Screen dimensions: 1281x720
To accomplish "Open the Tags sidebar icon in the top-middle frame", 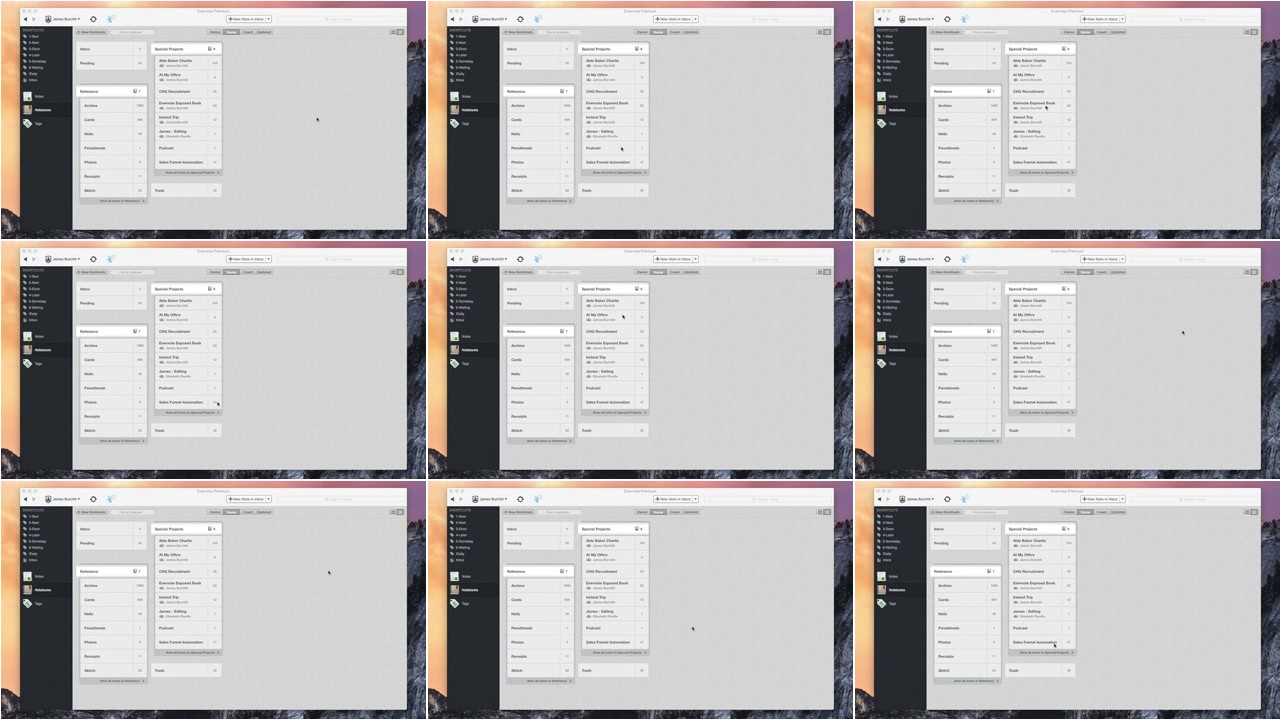I will 455,124.
